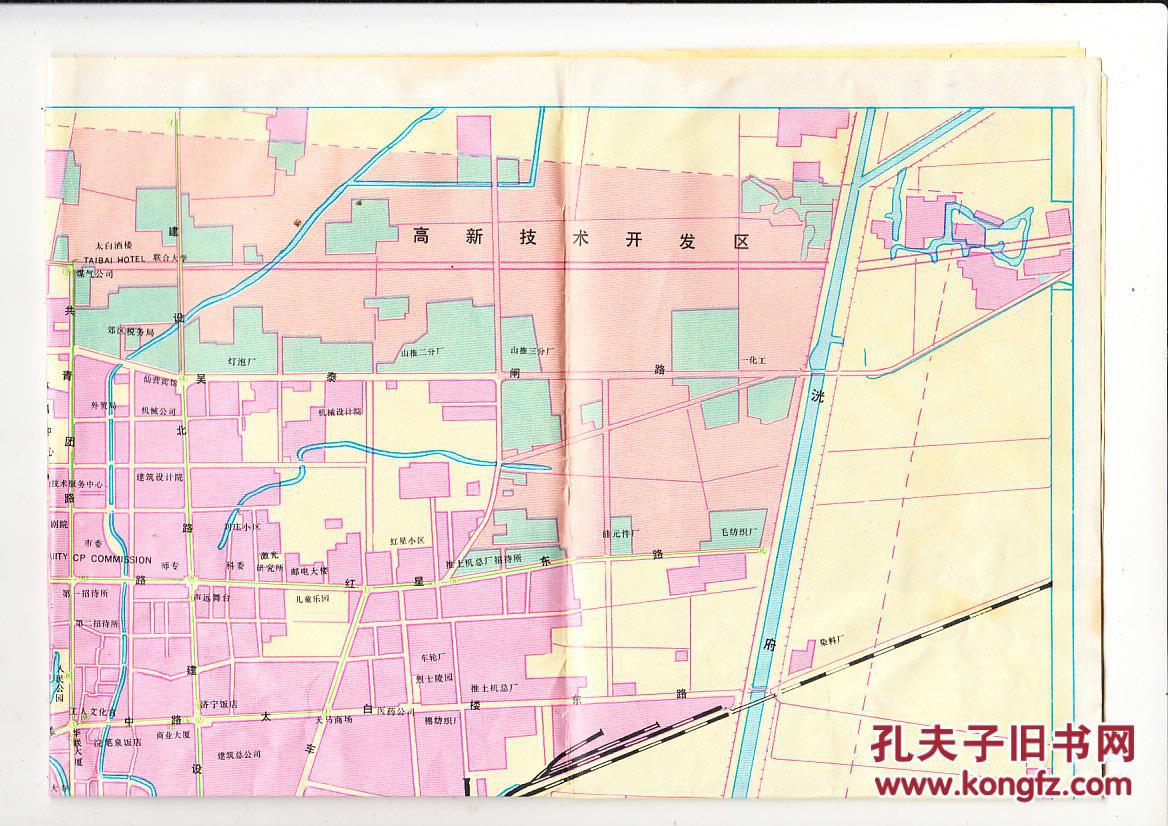Click the '推土机总厂招待所' map label
Viewport: 1168px width, 826px height.
(483, 563)
